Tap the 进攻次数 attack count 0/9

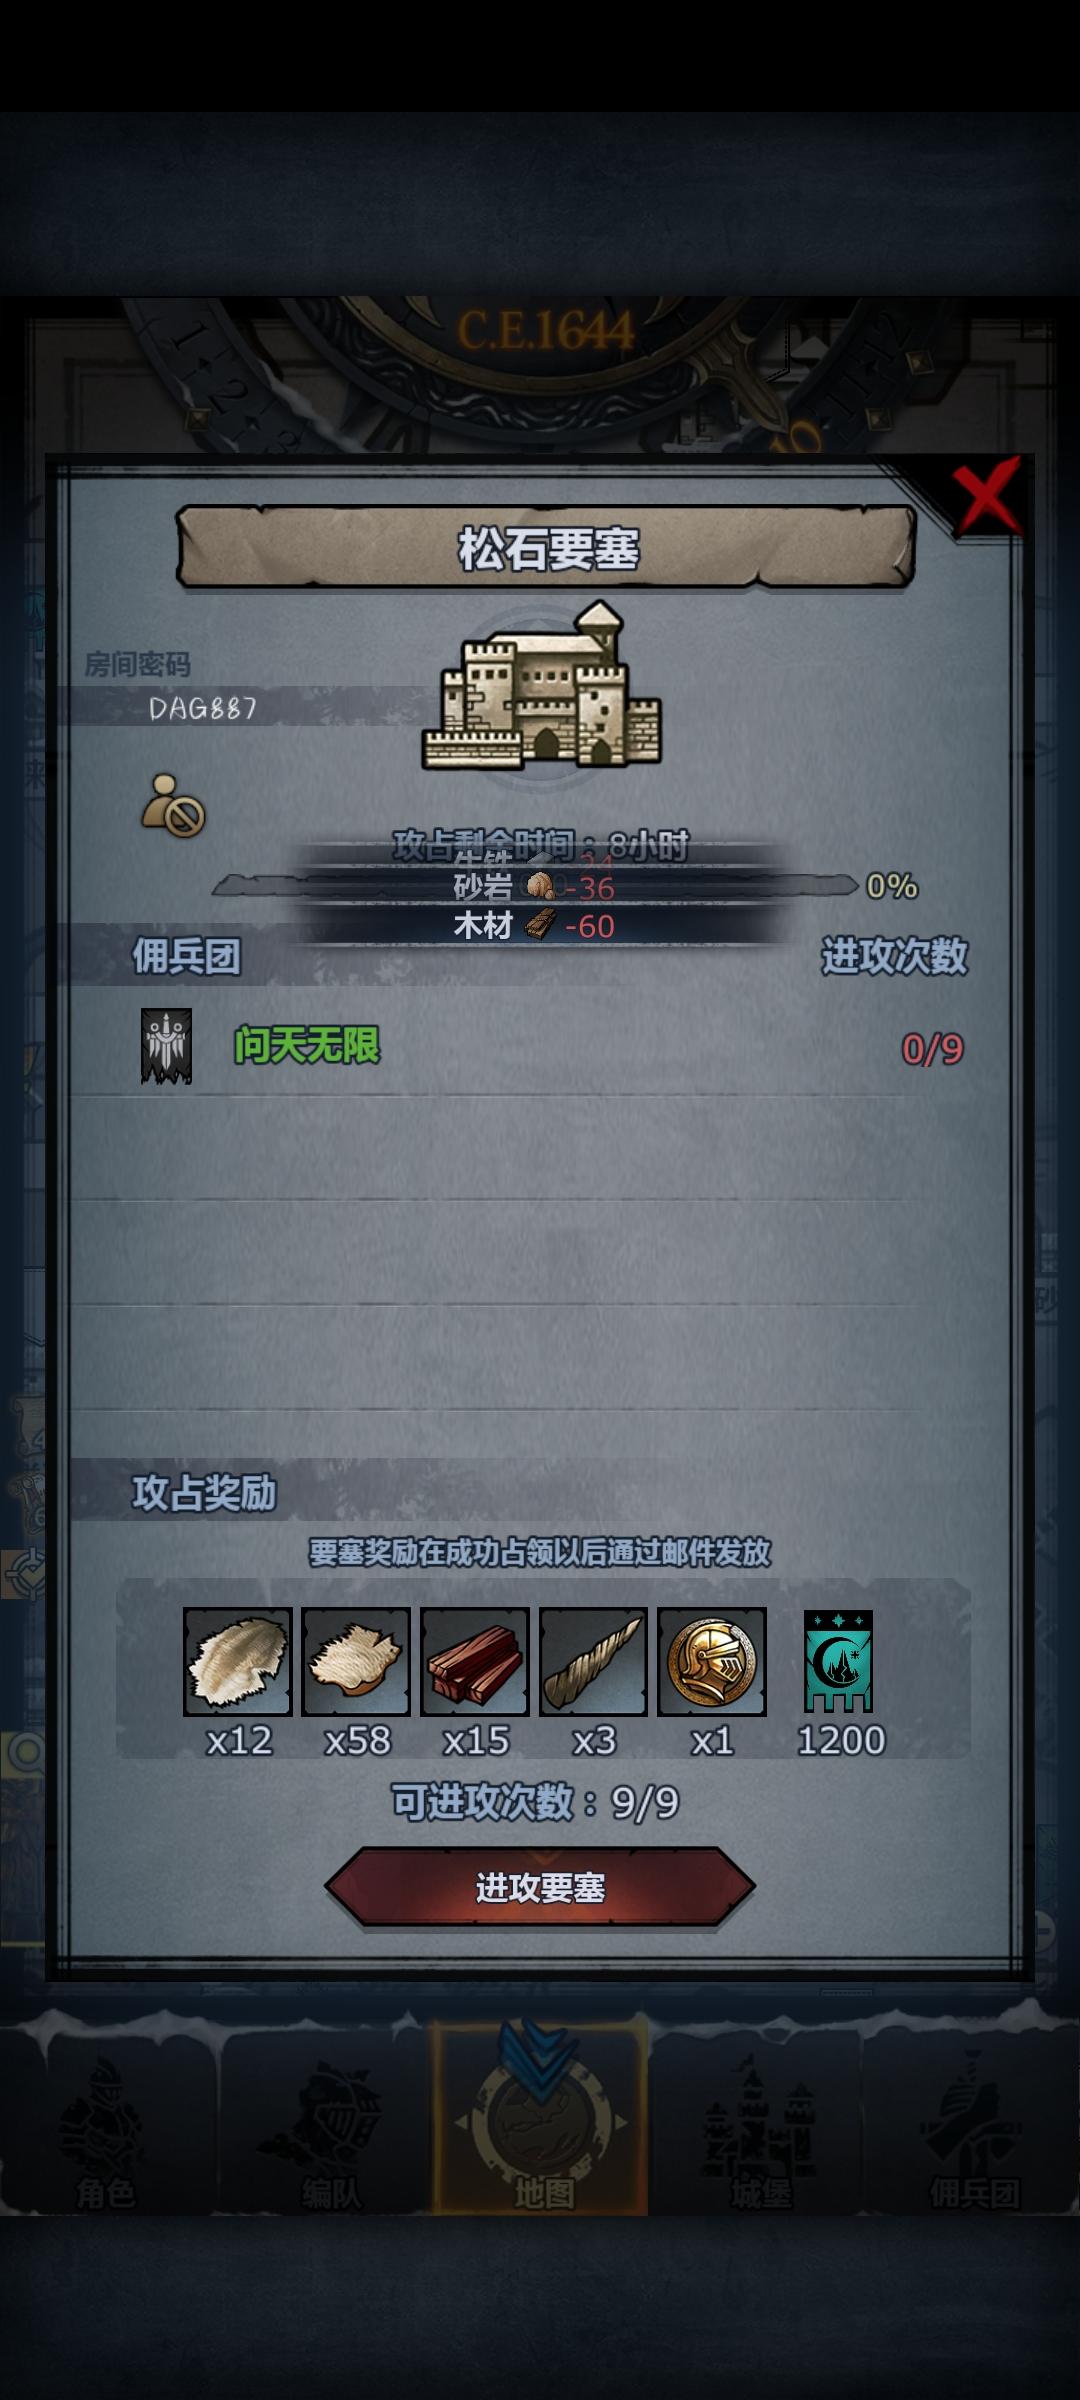click(932, 1049)
